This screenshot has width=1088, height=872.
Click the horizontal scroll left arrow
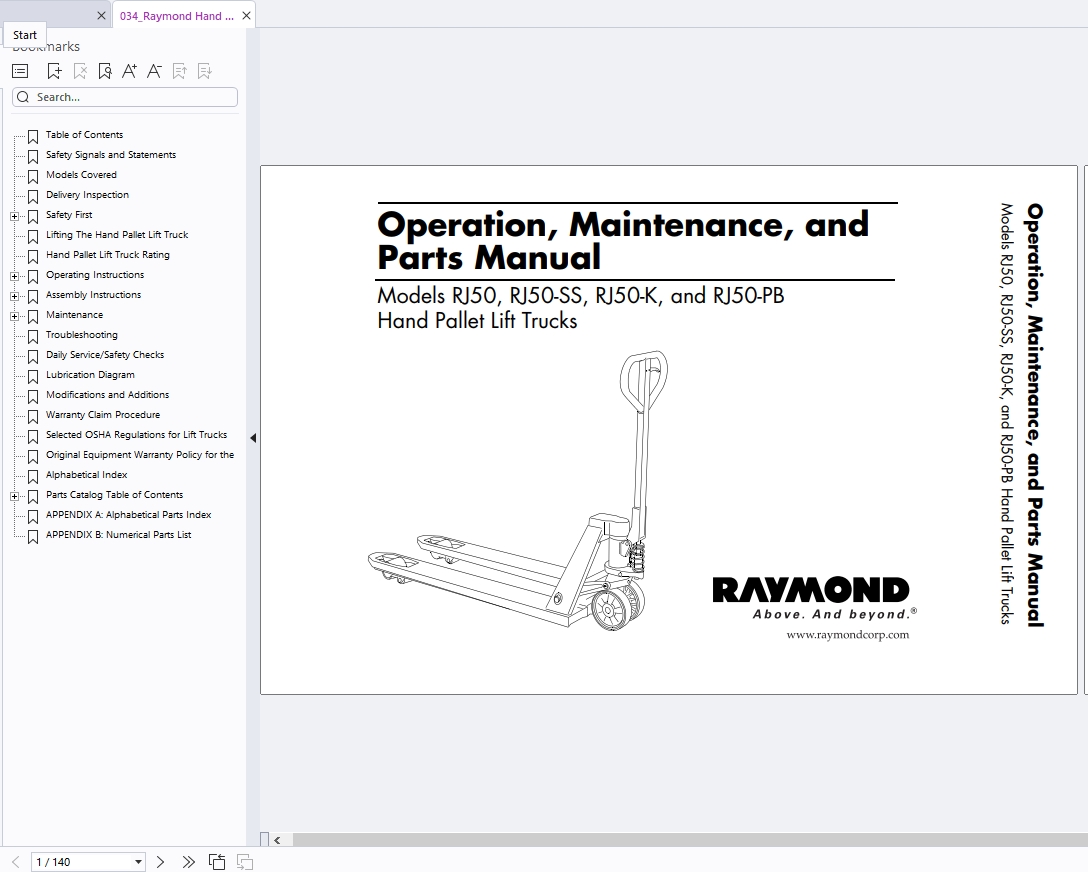point(276,841)
